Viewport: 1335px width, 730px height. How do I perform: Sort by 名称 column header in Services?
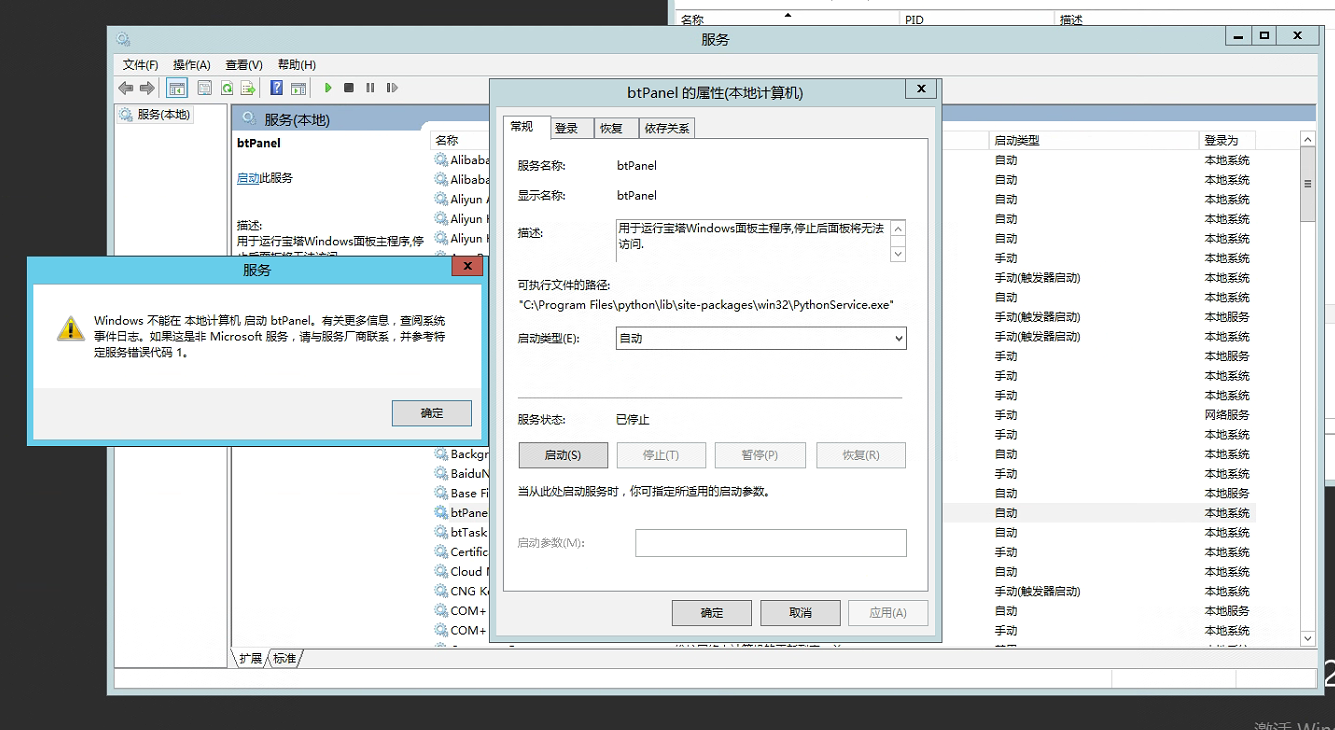[x=447, y=140]
